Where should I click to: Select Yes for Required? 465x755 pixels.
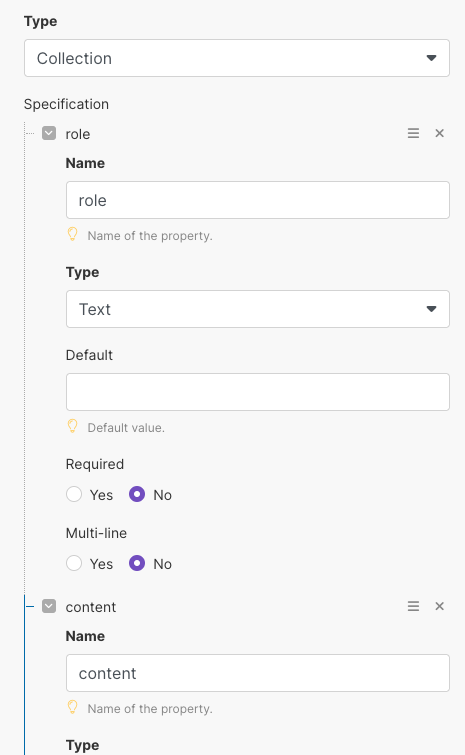(x=74, y=495)
